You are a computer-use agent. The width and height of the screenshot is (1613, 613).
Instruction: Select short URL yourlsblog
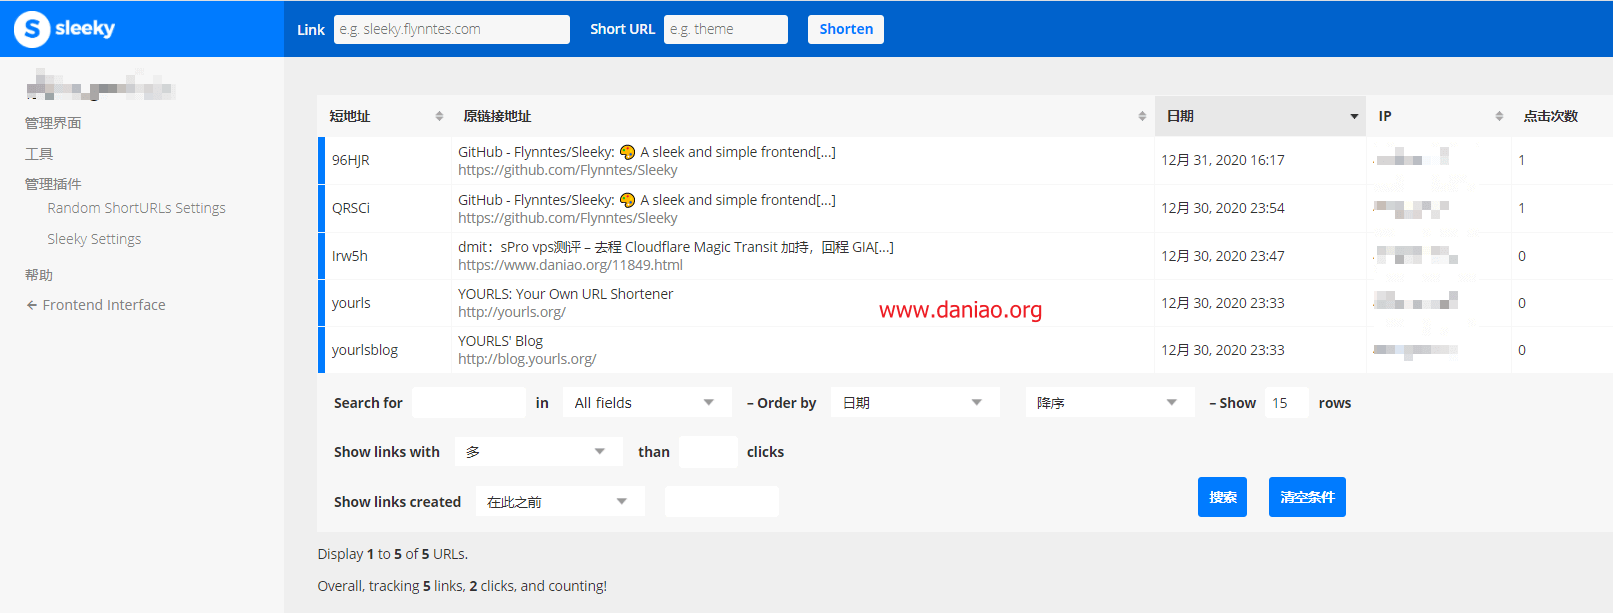tap(365, 350)
